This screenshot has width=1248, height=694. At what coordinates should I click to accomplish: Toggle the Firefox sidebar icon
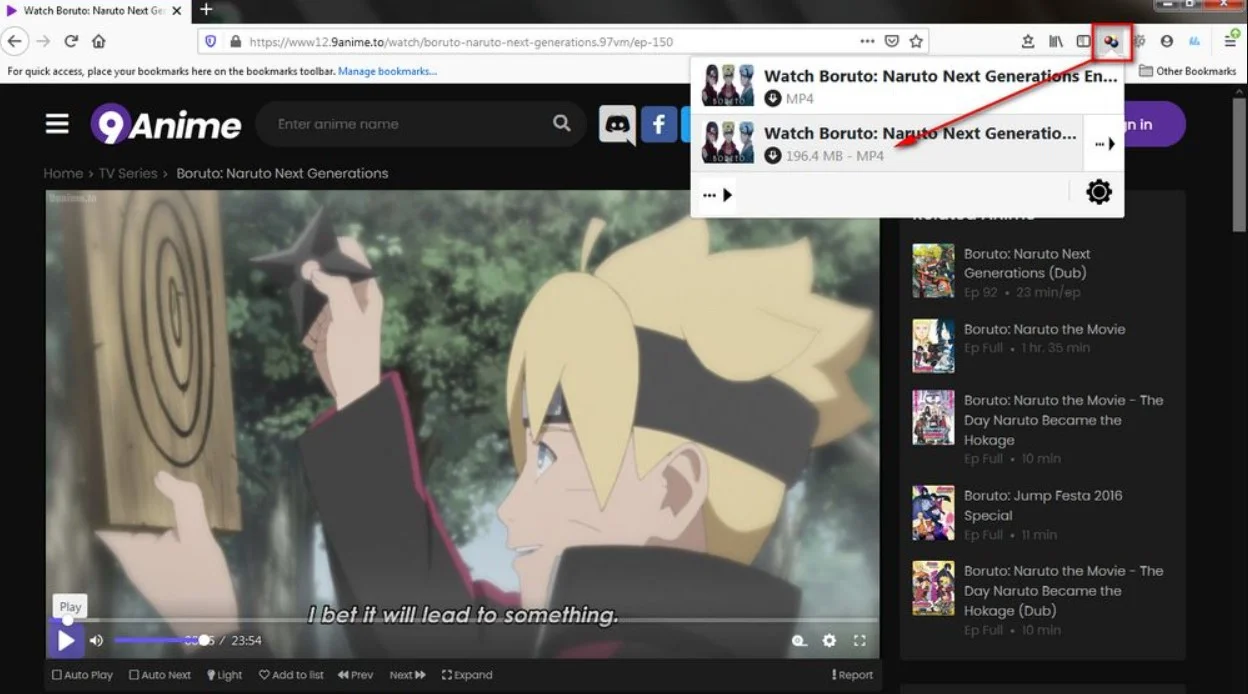coord(1083,42)
